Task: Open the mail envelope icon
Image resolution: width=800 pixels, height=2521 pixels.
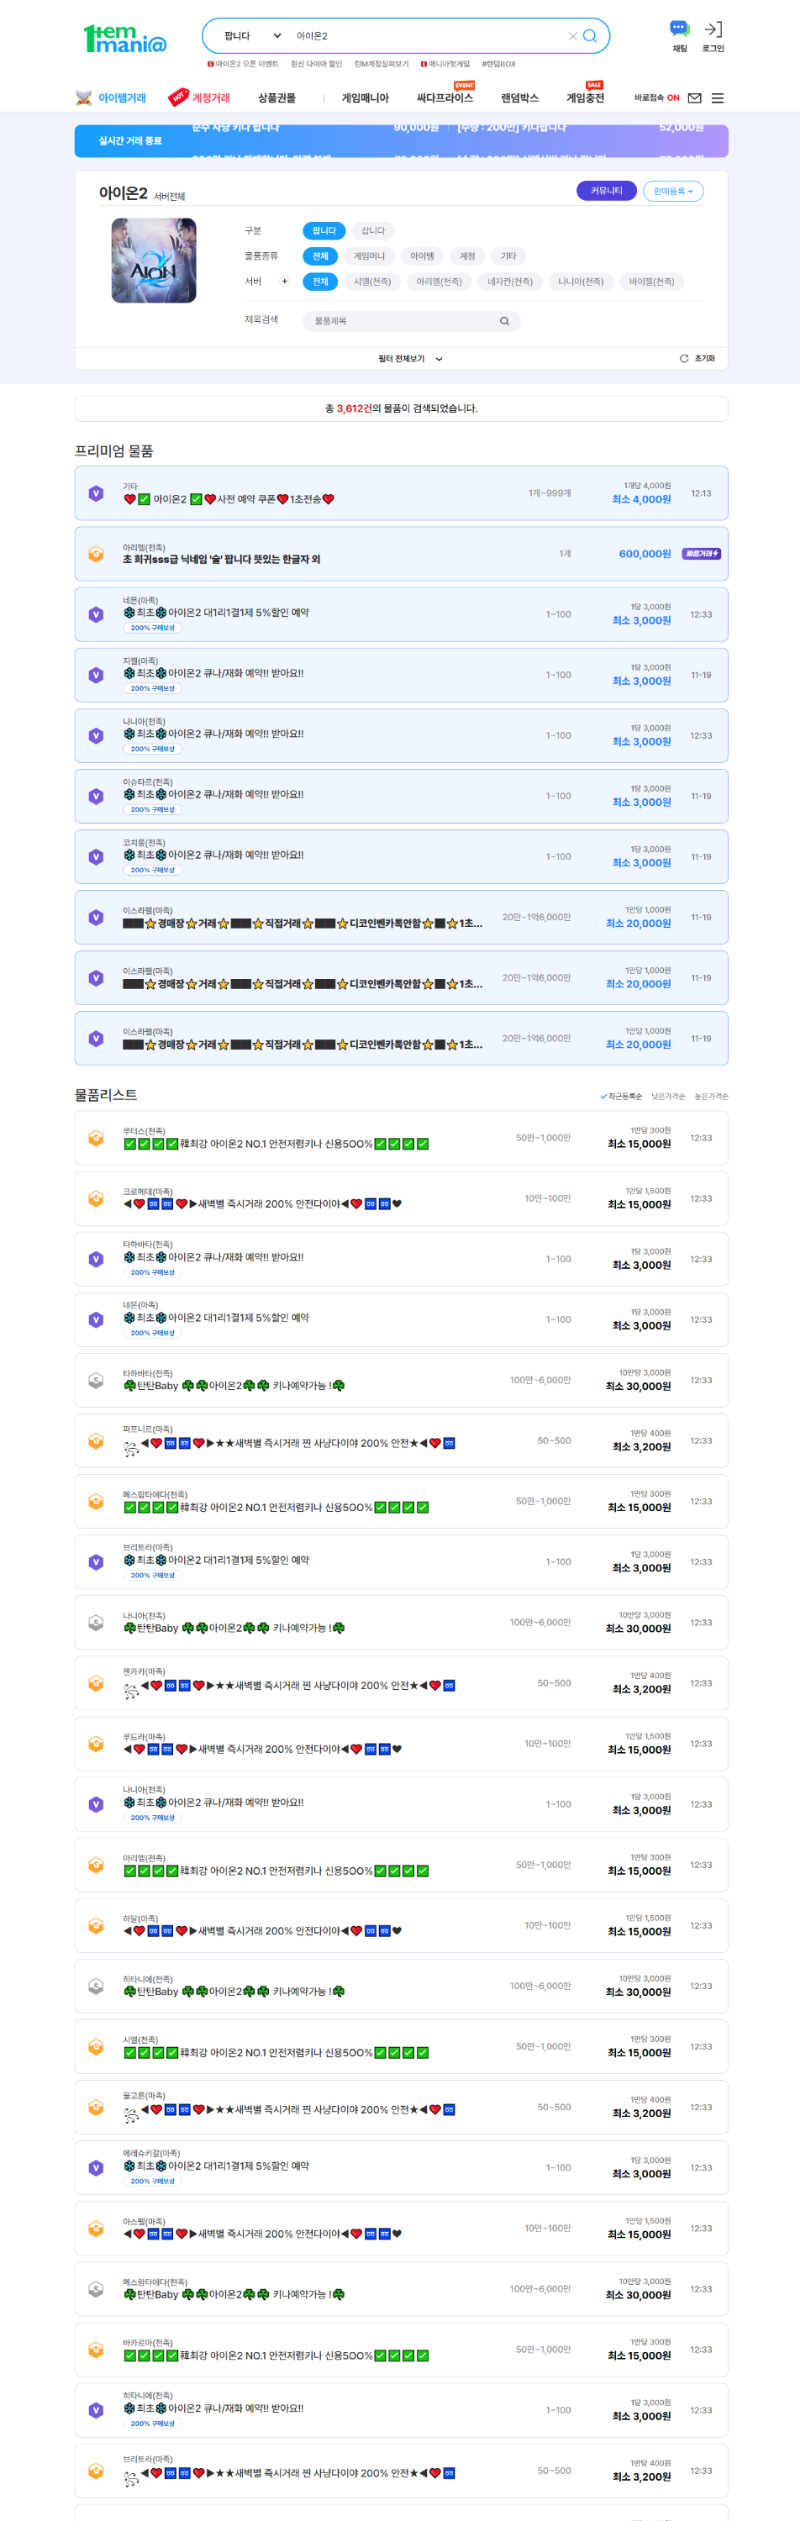Action: tap(695, 98)
